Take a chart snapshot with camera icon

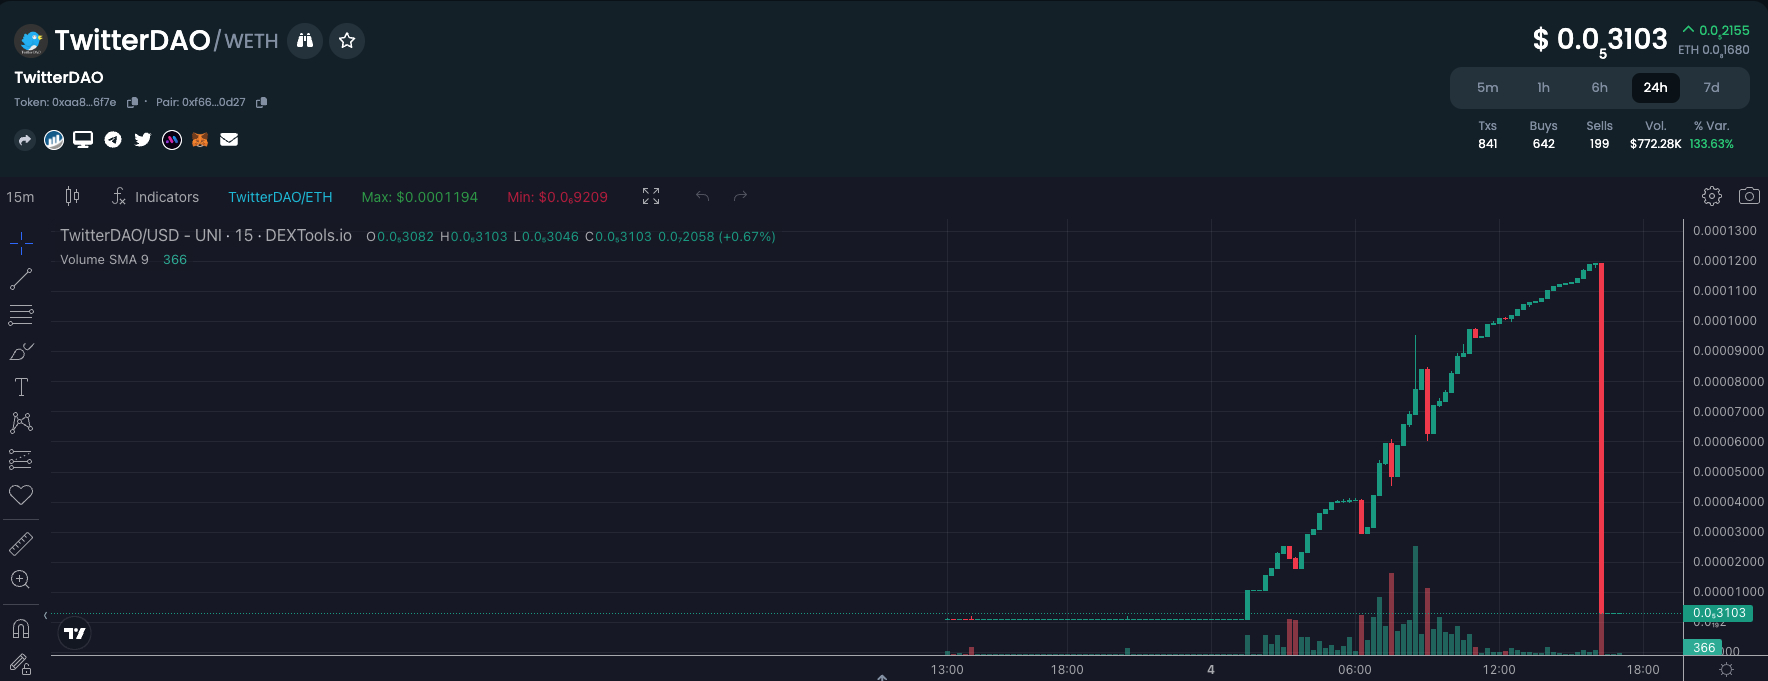click(x=1749, y=196)
